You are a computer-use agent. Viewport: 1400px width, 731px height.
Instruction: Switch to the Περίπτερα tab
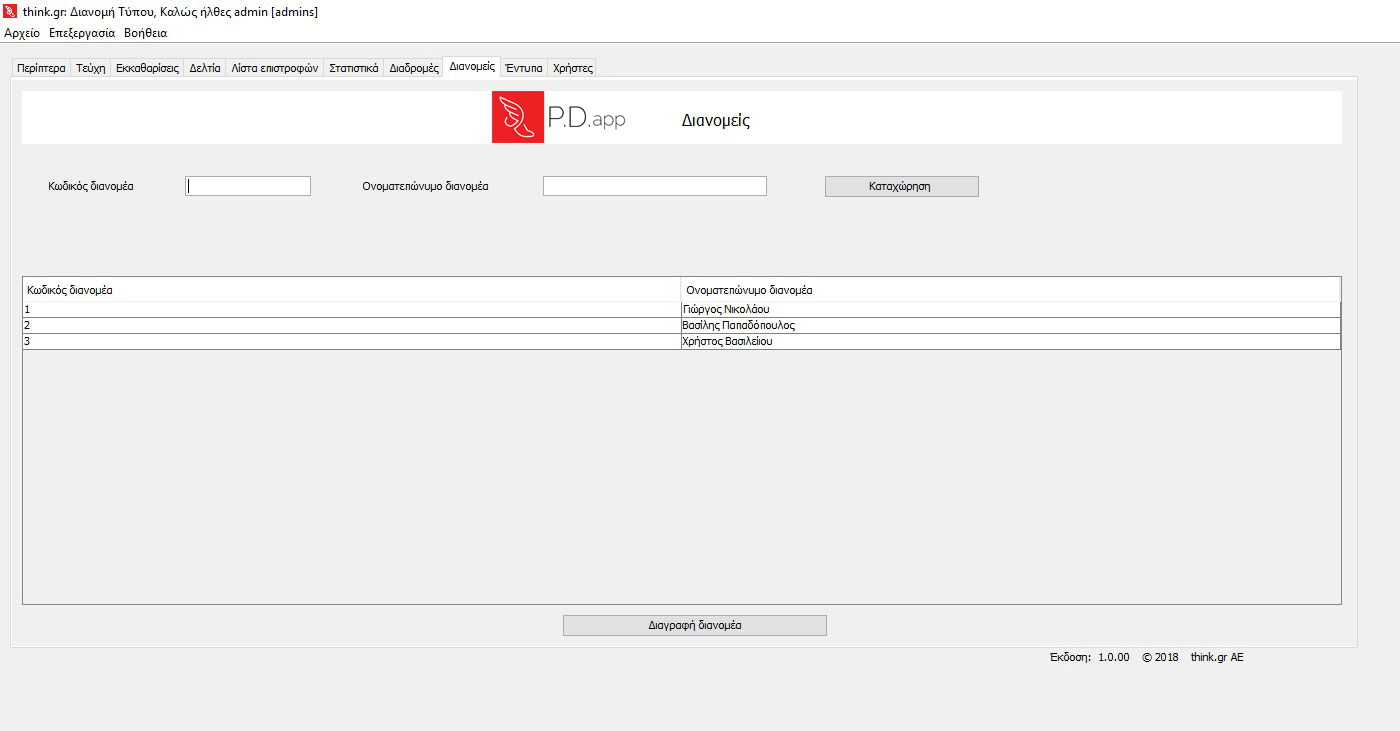coord(41,69)
